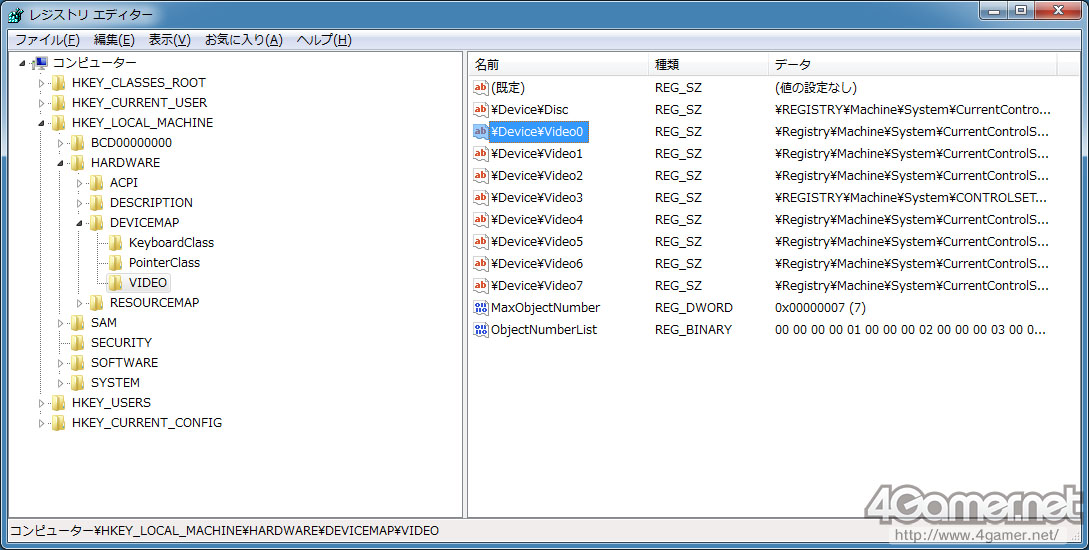Collapse the HARDWARE key
1089x550 pixels.
point(60,163)
